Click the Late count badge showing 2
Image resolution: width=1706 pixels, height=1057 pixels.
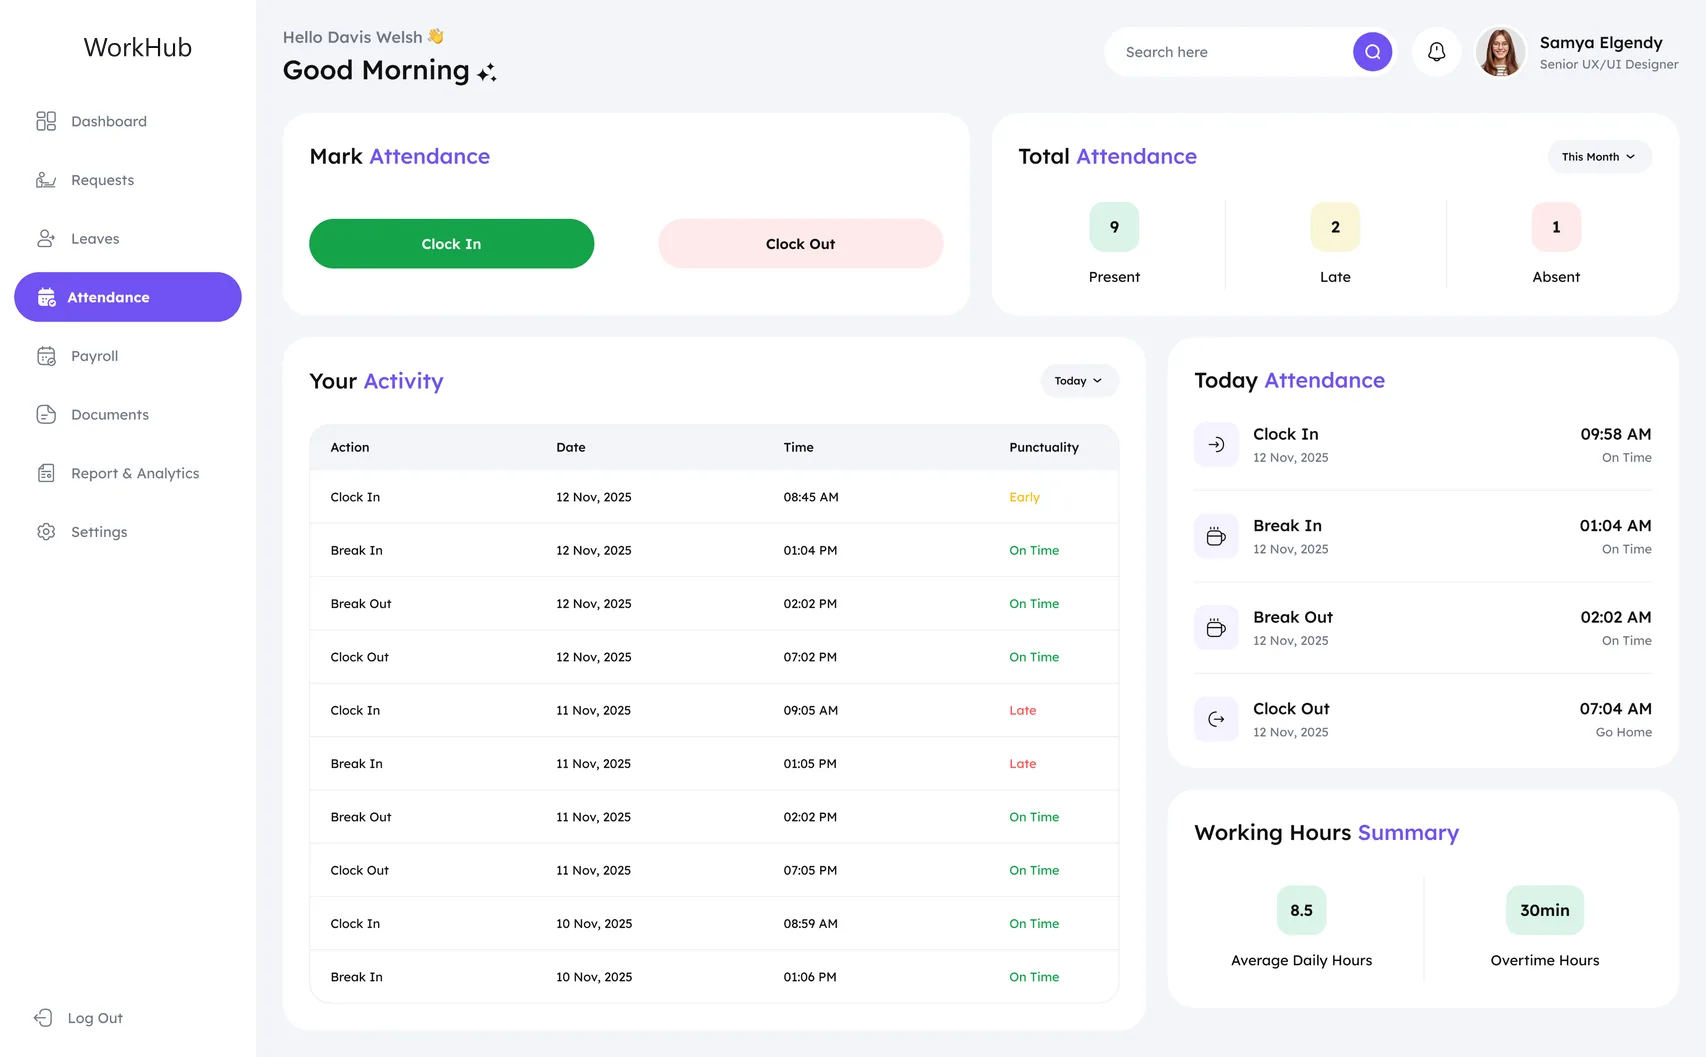(x=1335, y=227)
